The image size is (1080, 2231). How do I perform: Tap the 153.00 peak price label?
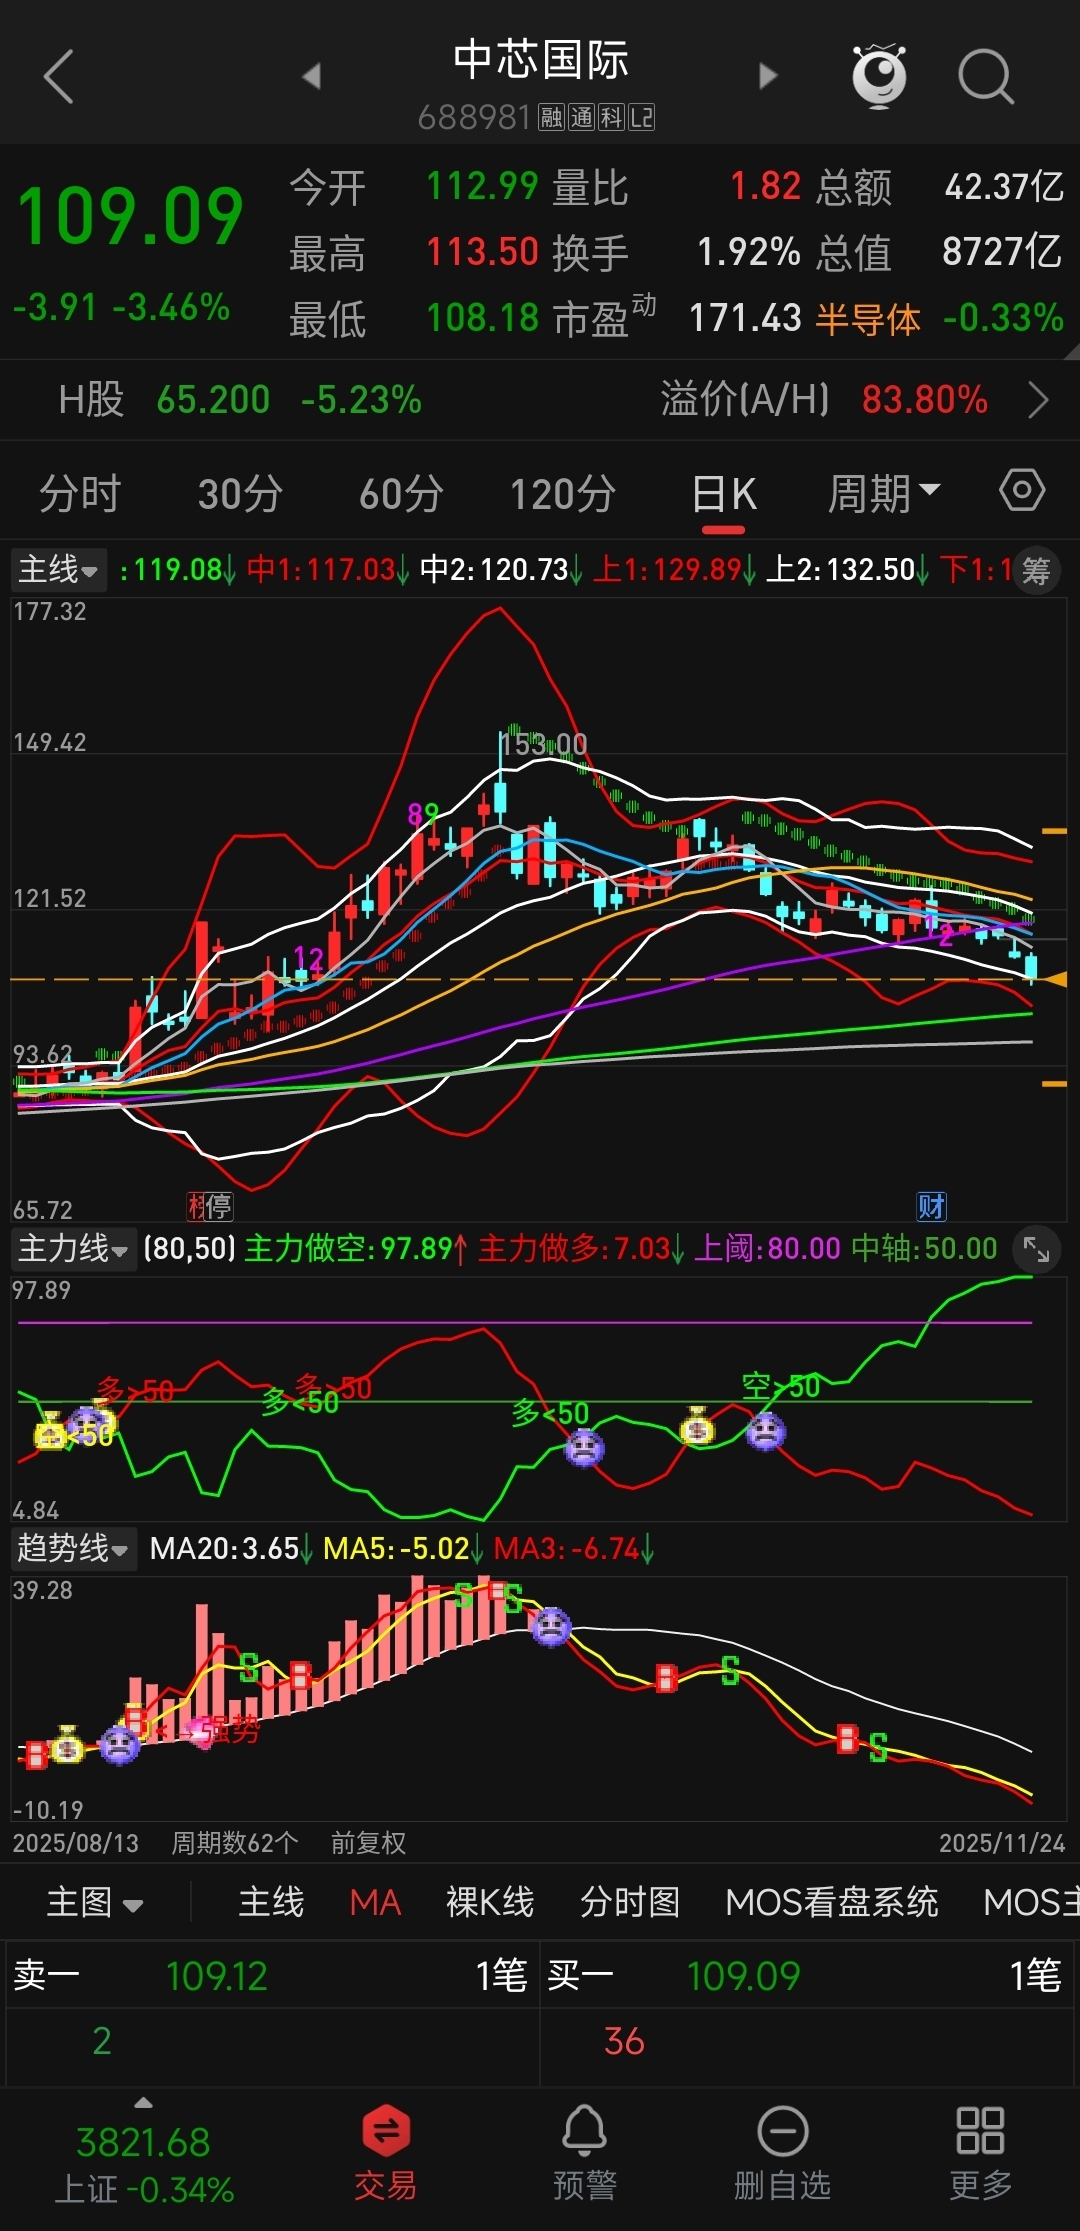click(x=544, y=744)
